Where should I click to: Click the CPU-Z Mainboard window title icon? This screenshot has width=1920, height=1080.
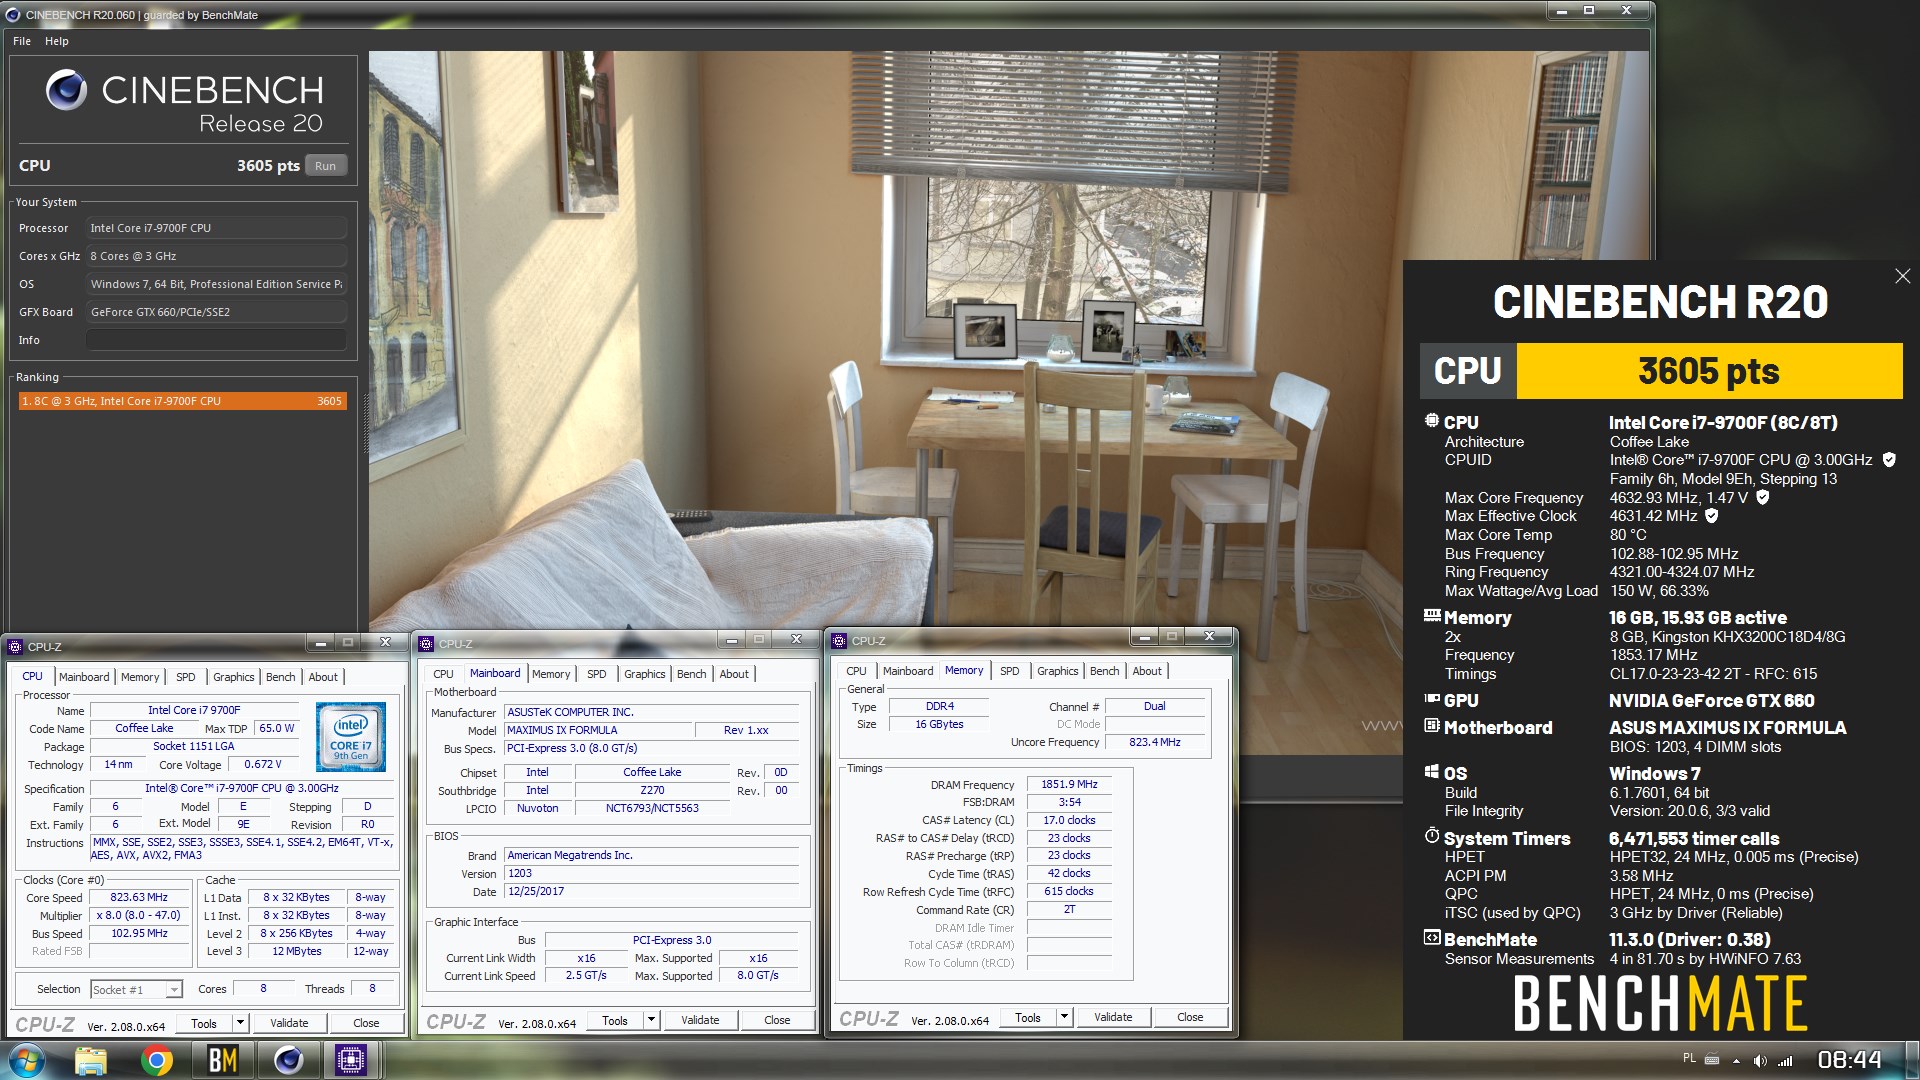(427, 644)
